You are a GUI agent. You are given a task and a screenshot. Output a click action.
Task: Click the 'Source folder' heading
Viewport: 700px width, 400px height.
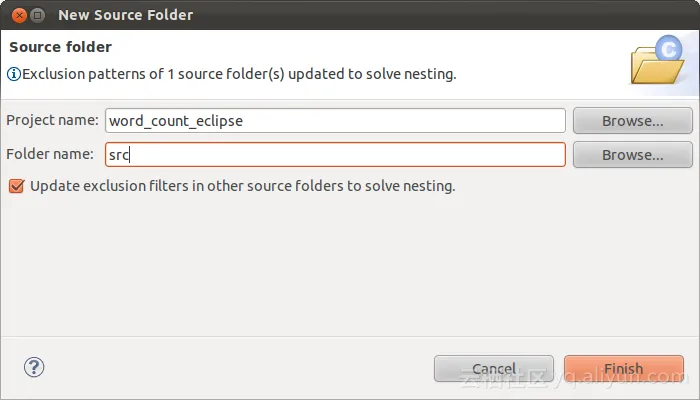click(x=60, y=47)
